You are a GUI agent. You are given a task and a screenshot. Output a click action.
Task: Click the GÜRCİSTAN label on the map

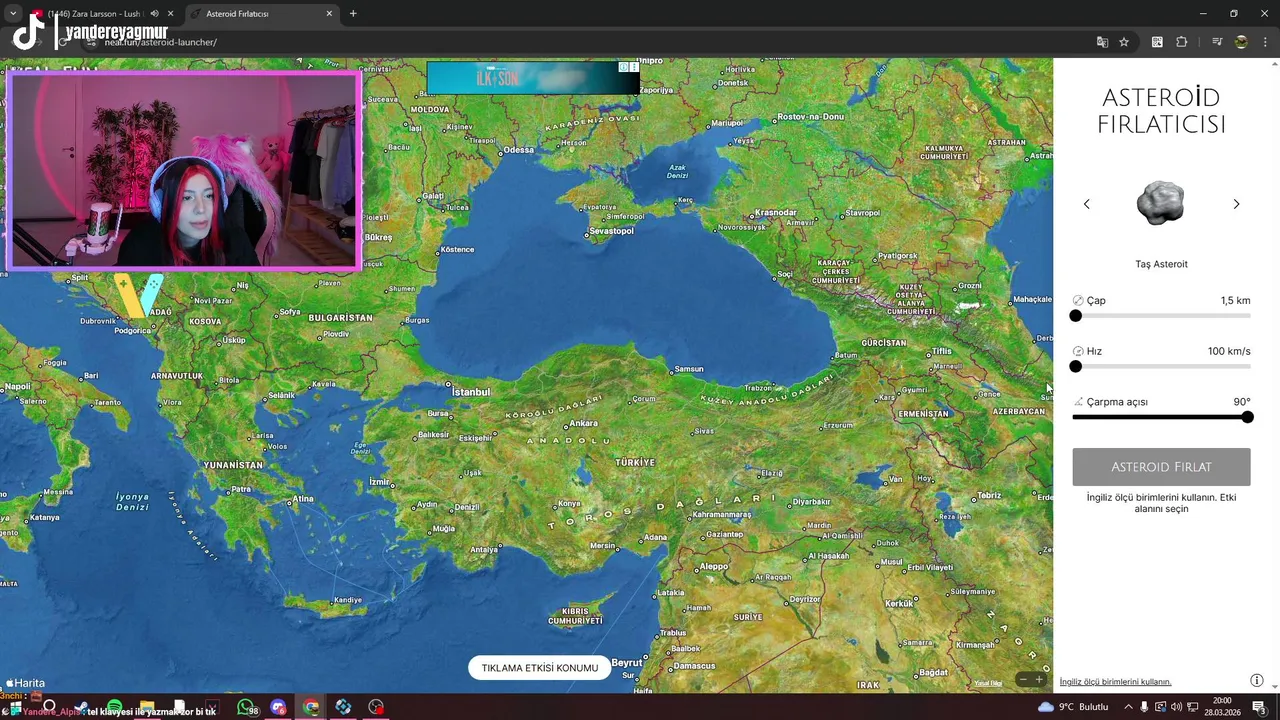tap(884, 343)
